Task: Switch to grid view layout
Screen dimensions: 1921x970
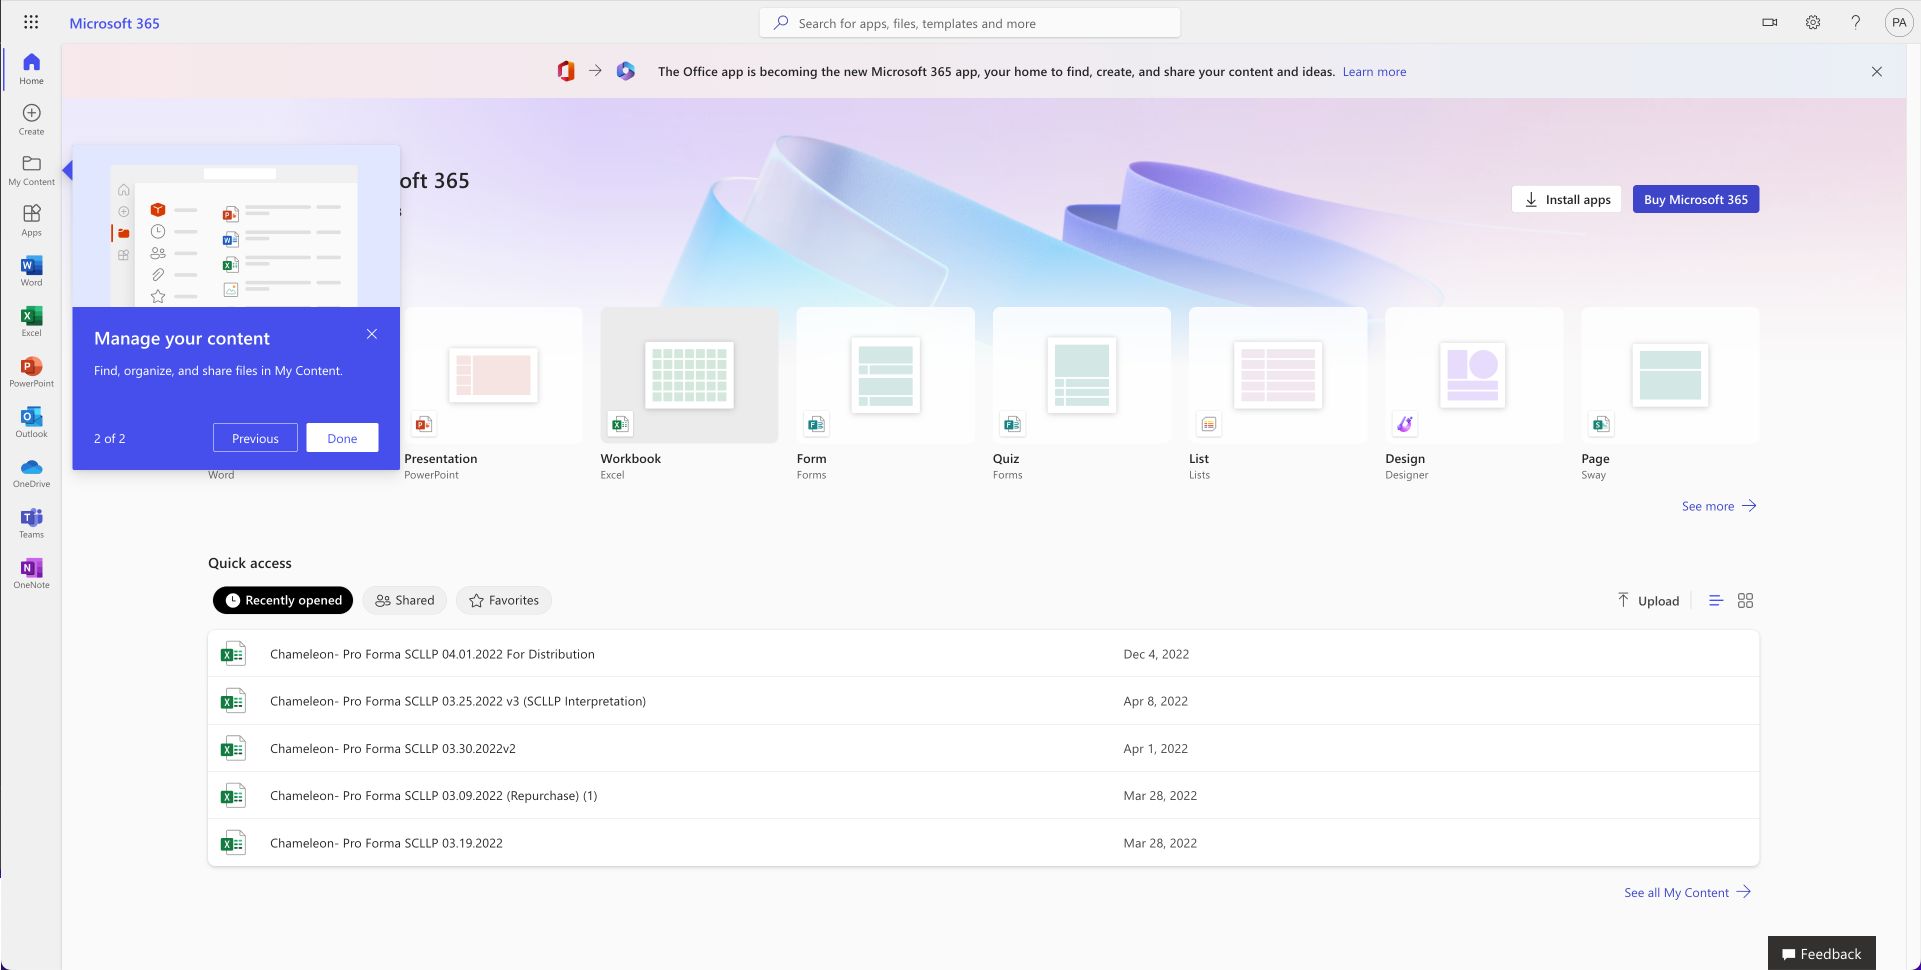Action: [1746, 600]
